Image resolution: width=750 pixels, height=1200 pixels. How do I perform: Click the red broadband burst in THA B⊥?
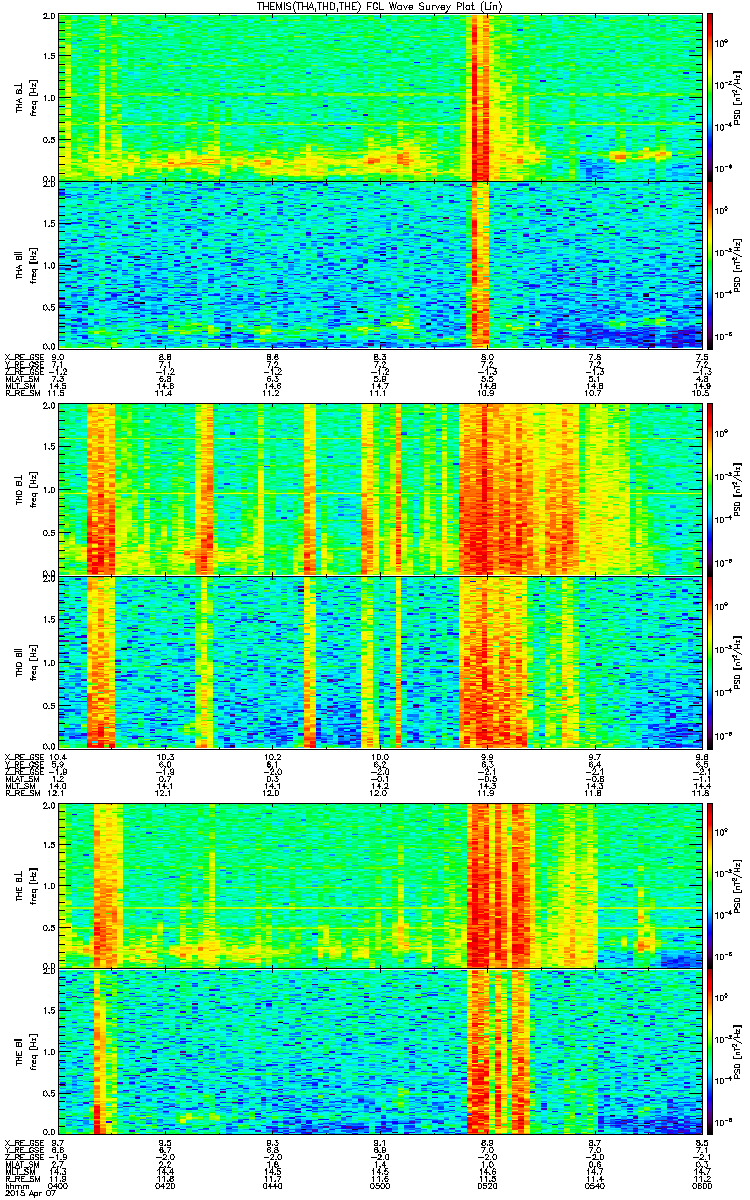pos(481,96)
